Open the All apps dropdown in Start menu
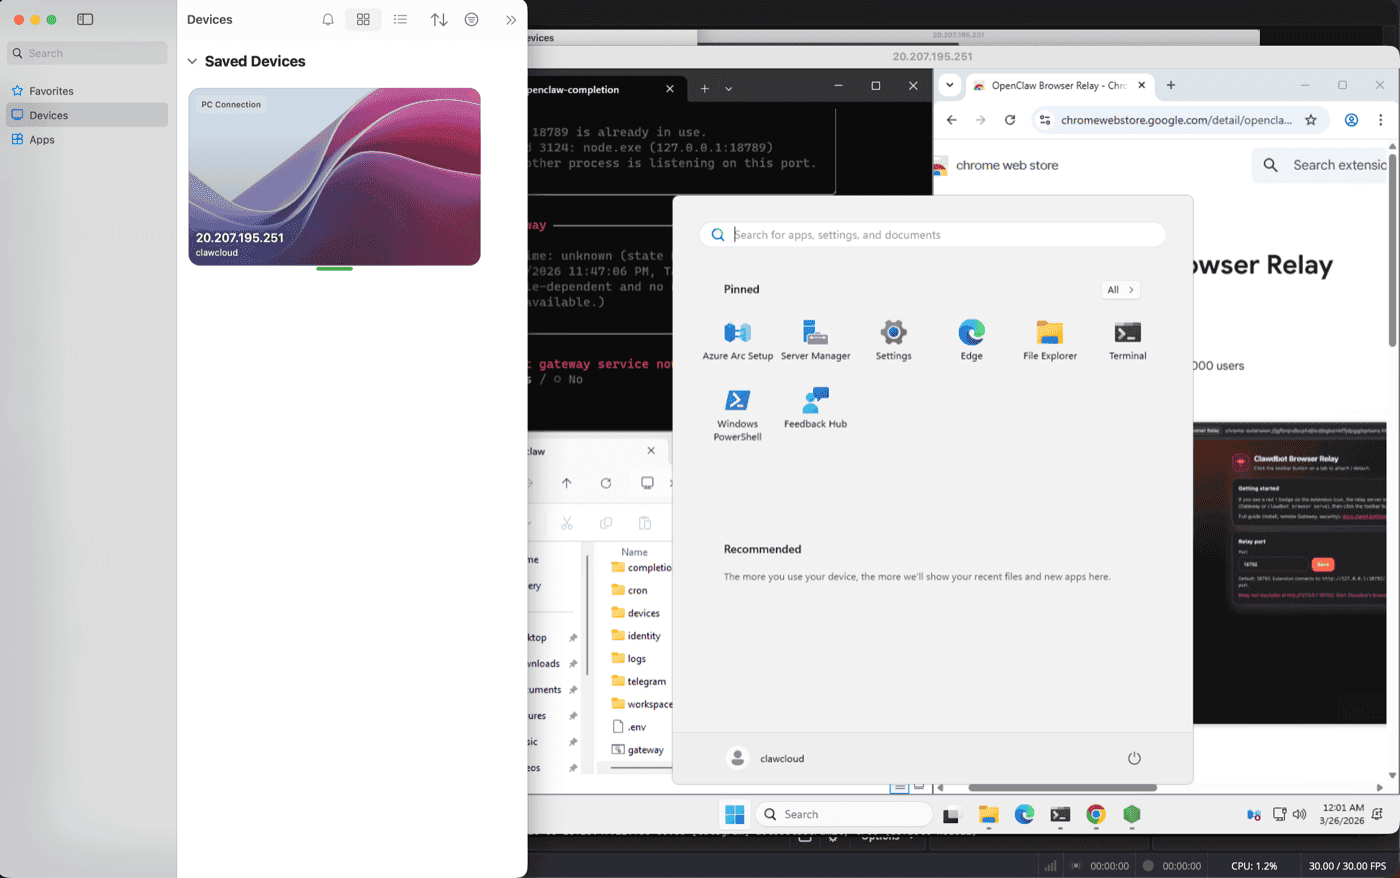 click(1119, 290)
